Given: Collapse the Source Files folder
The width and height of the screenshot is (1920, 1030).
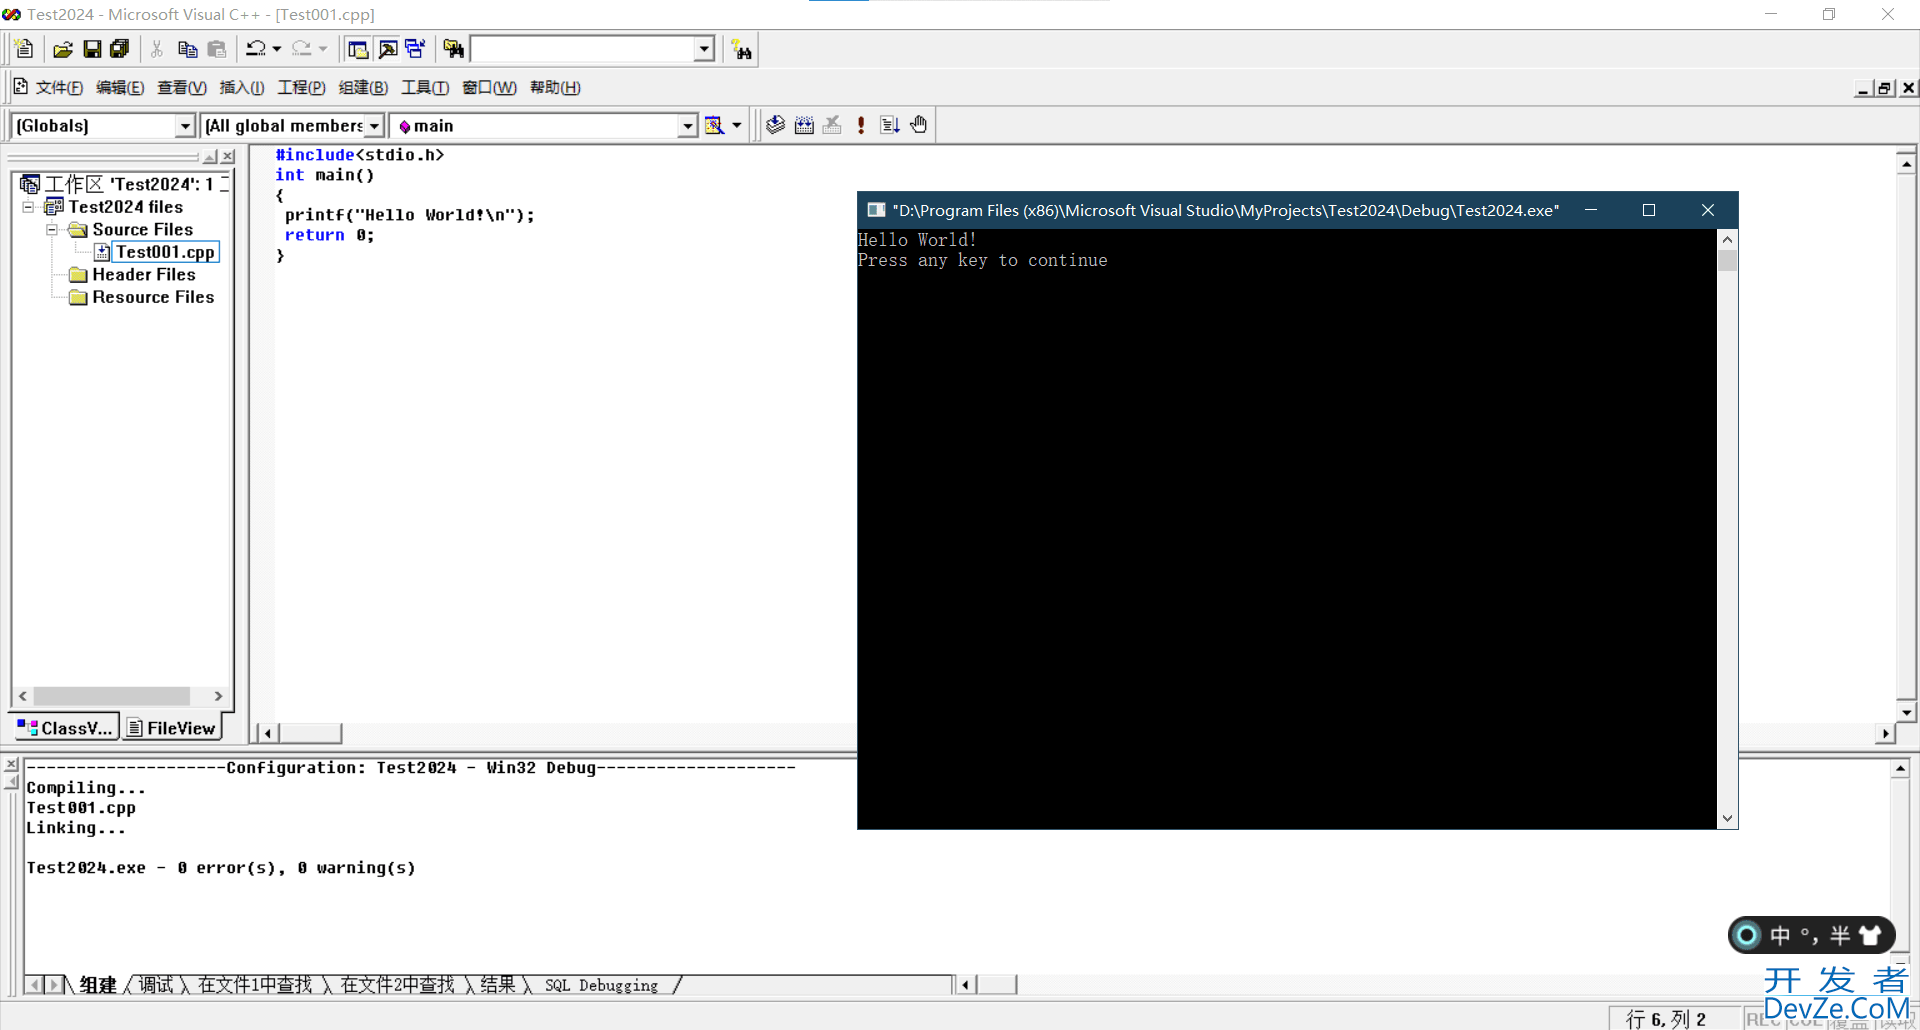Looking at the screenshot, I should coord(52,230).
